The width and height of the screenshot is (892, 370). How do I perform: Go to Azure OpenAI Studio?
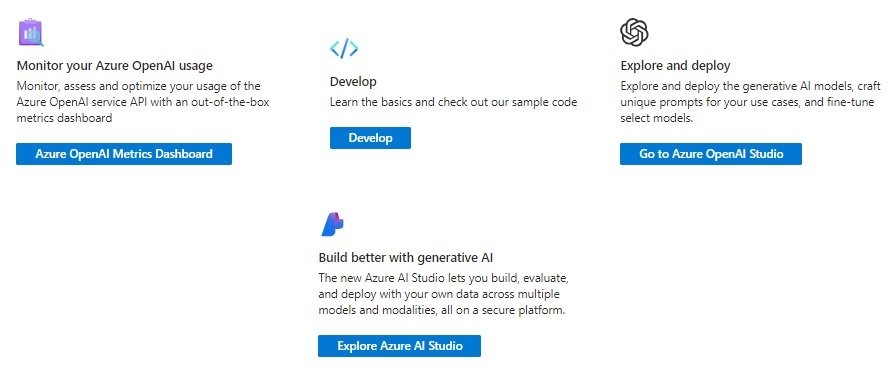(711, 154)
